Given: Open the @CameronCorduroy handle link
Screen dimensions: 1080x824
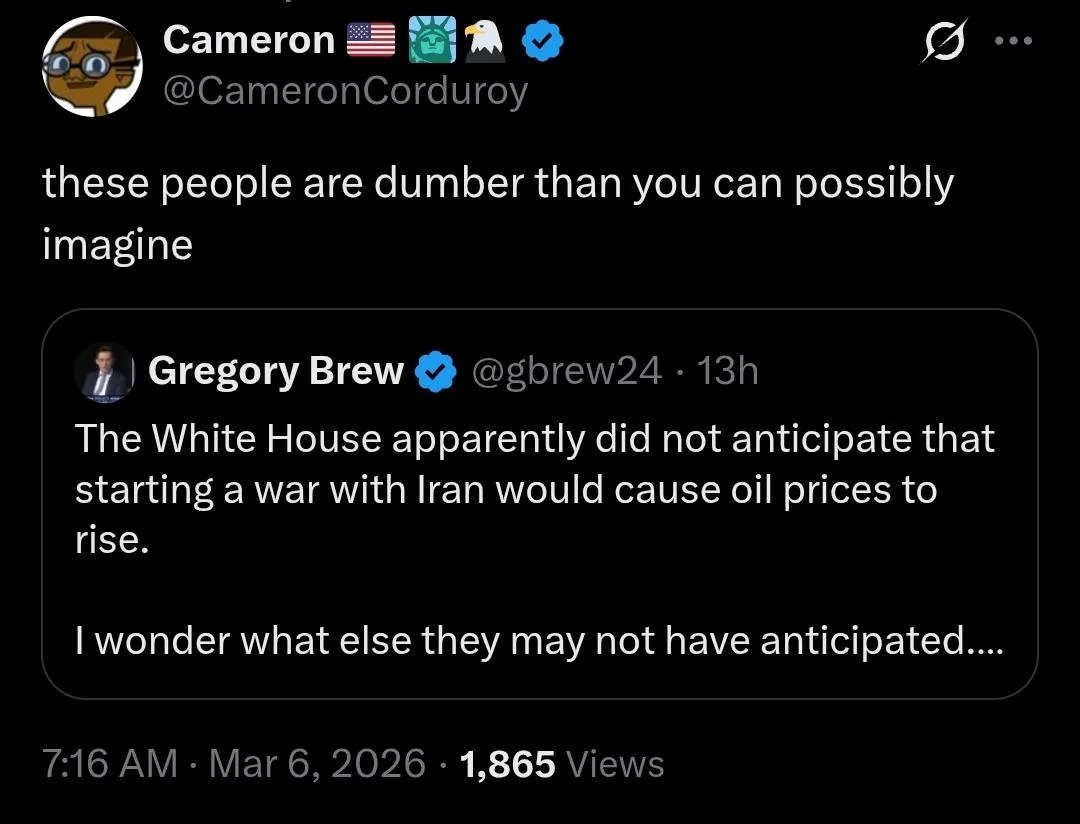Looking at the screenshot, I should [344, 91].
